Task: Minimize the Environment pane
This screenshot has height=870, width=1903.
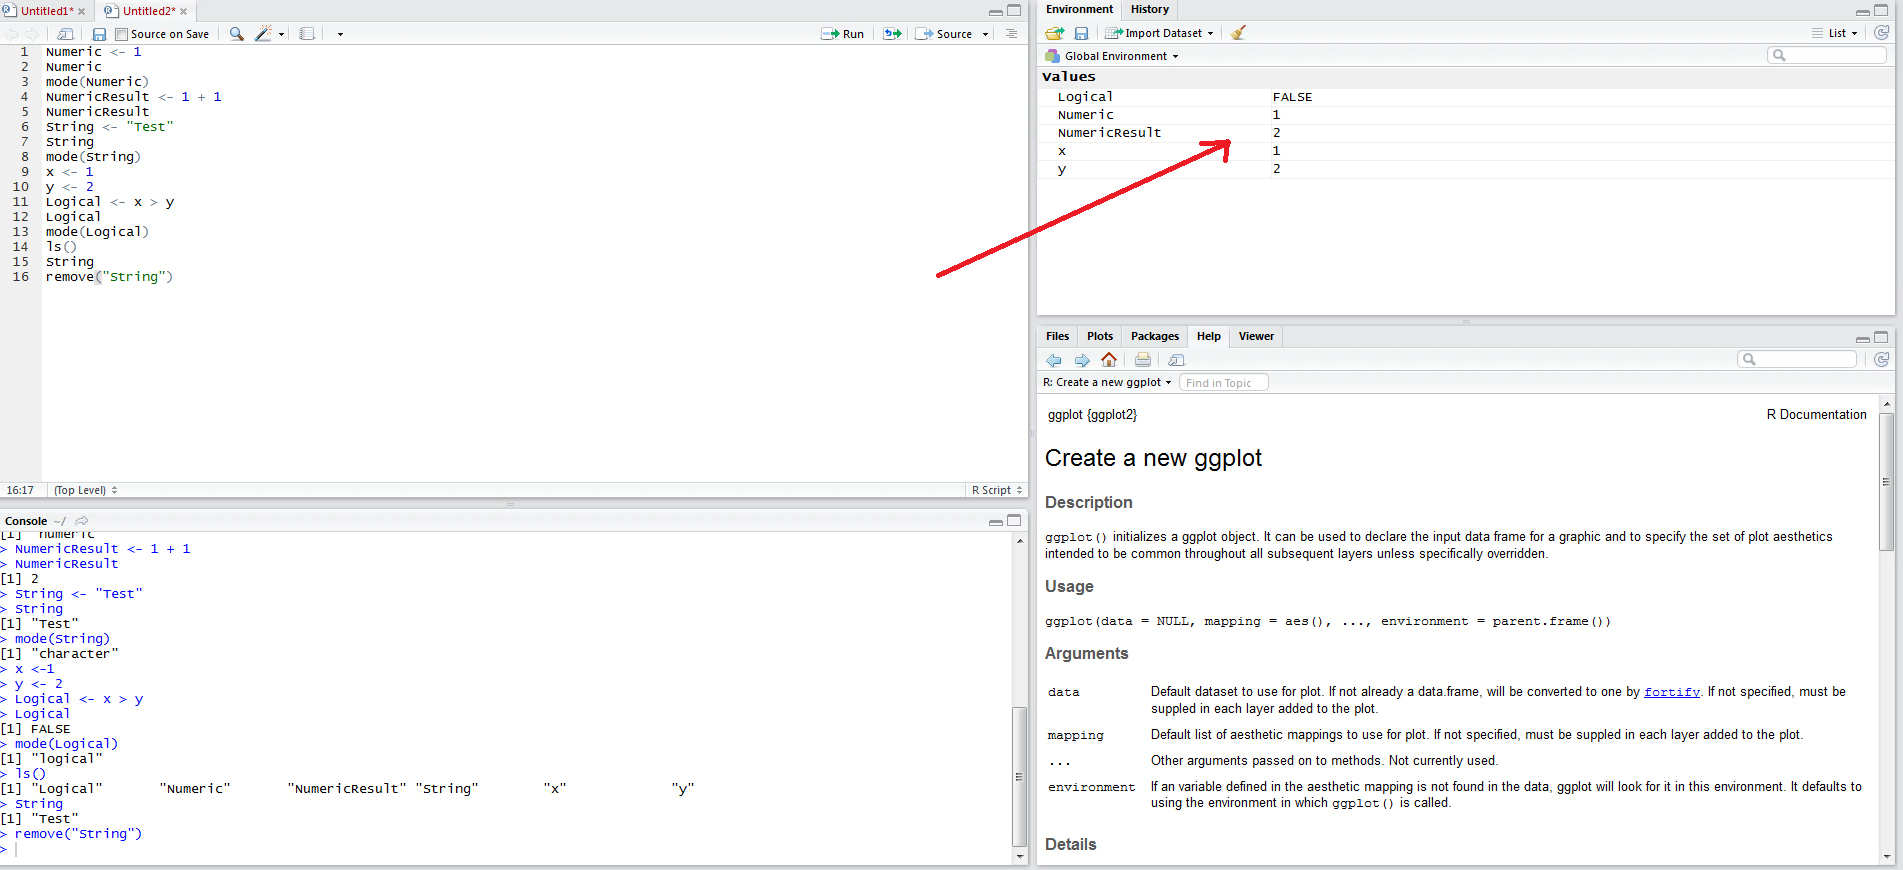Action: point(1863,11)
